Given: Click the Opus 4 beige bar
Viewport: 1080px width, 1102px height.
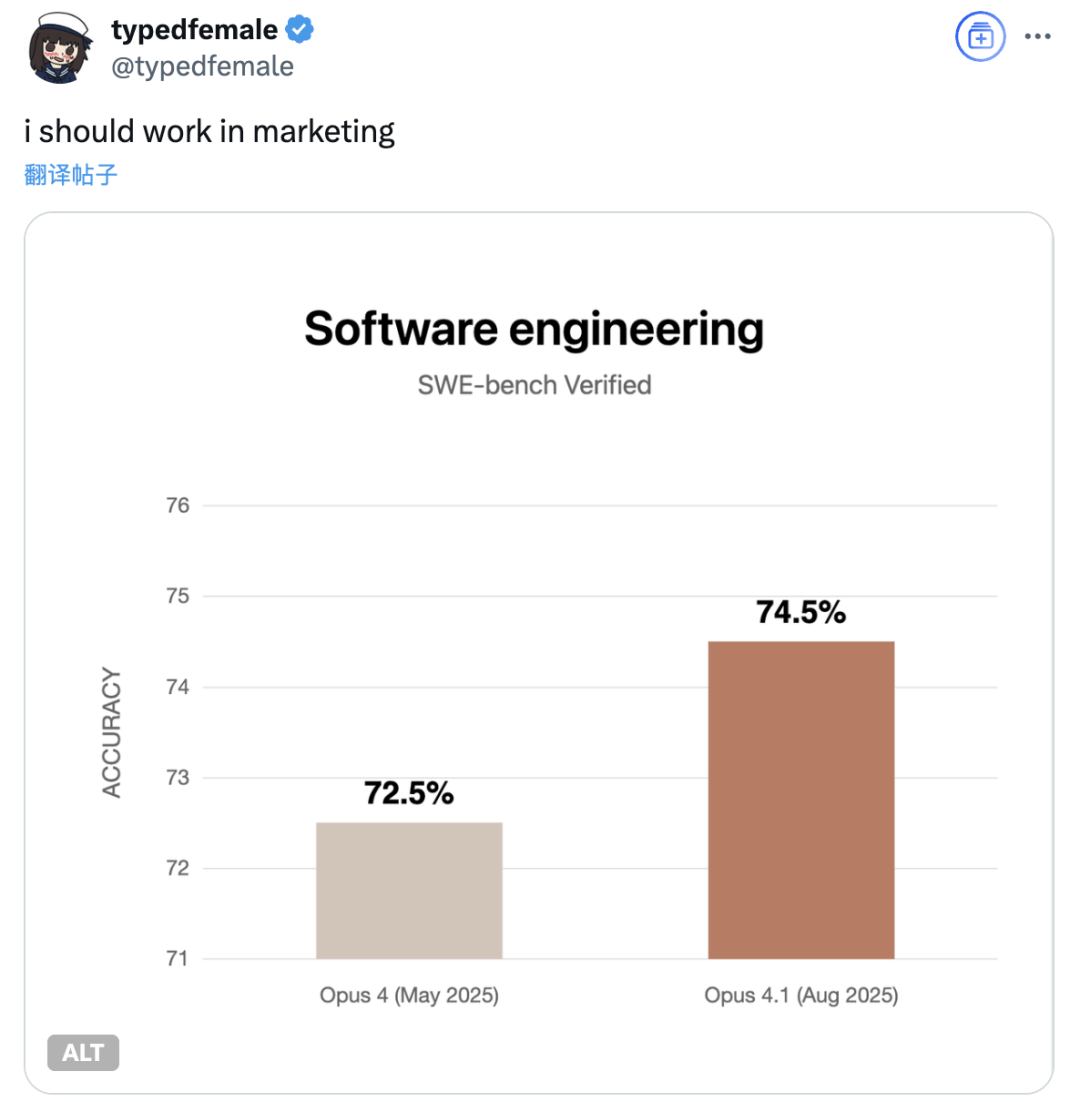Looking at the screenshot, I should click(409, 890).
